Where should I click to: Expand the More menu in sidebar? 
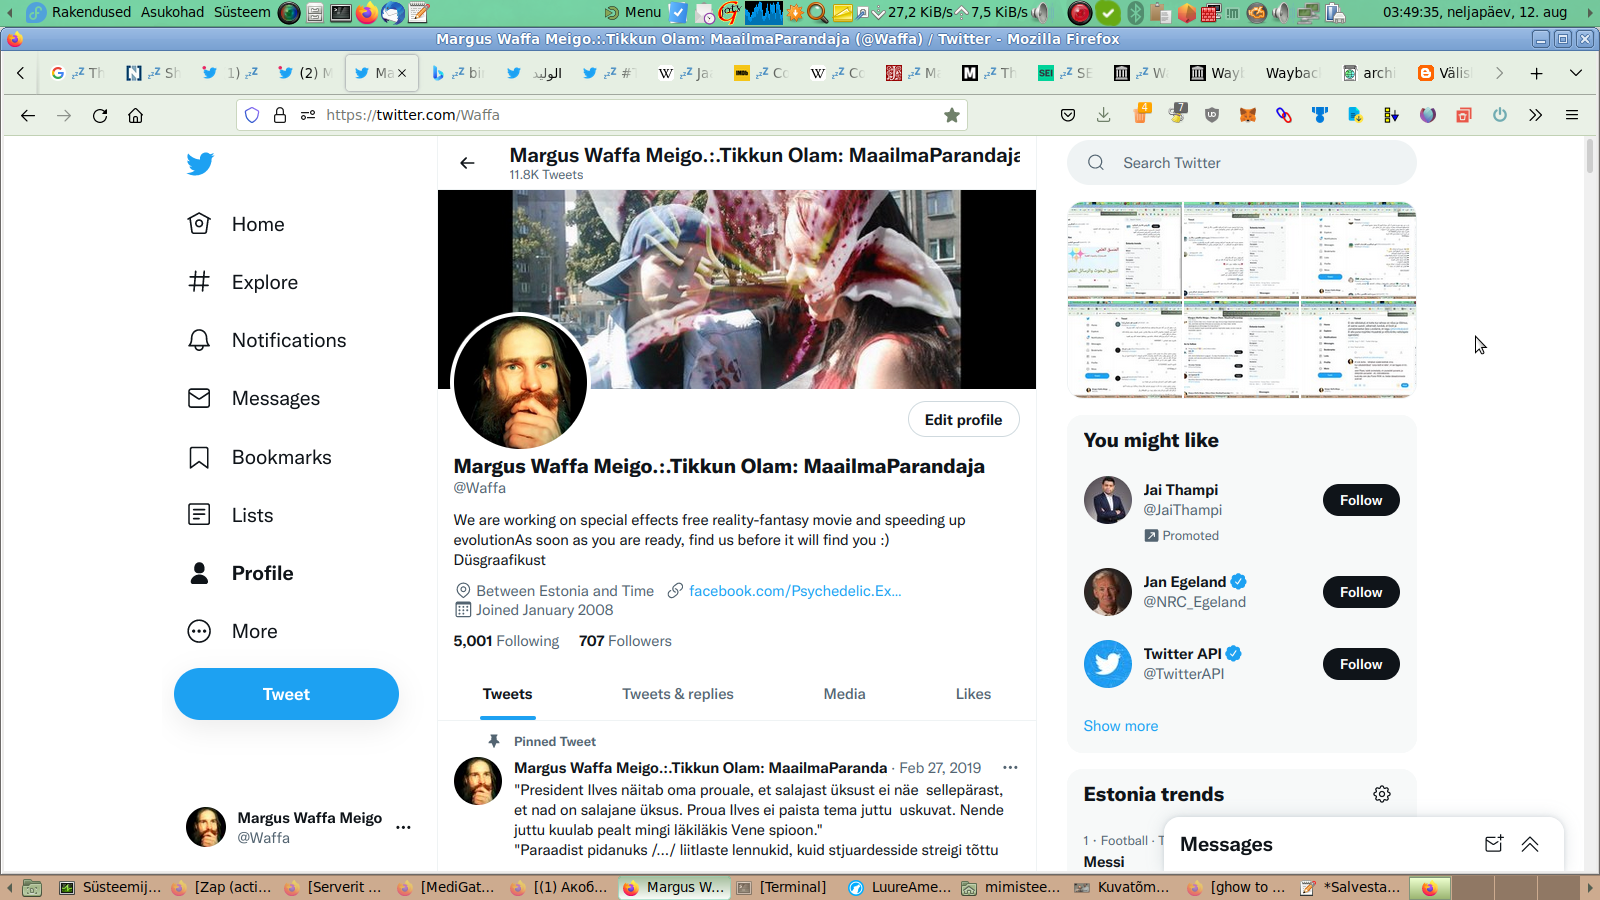pyautogui.click(x=232, y=631)
